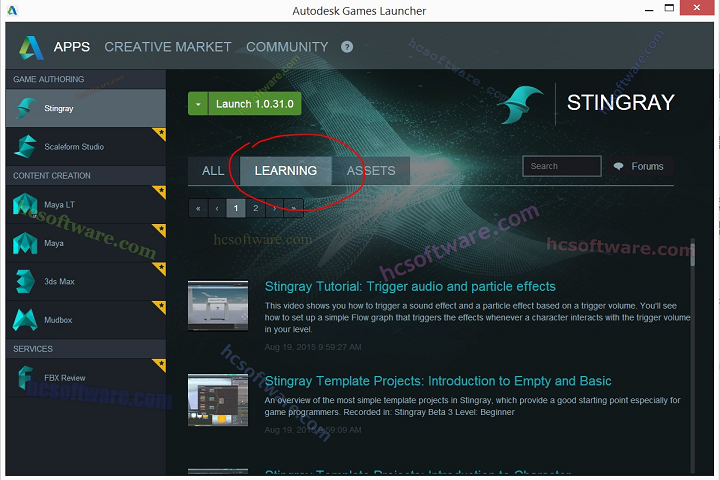Select Mudbox app

coord(86,320)
